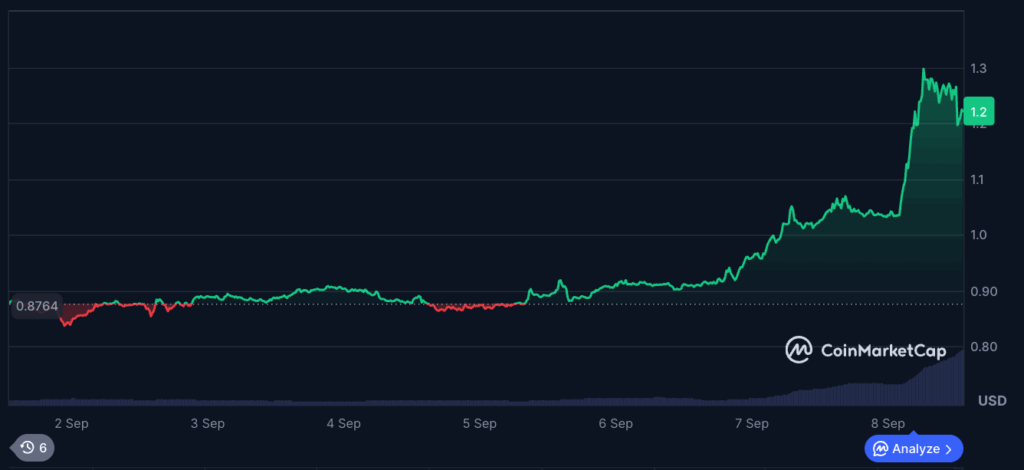Open the history badge showing 6

tap(34, 448)
